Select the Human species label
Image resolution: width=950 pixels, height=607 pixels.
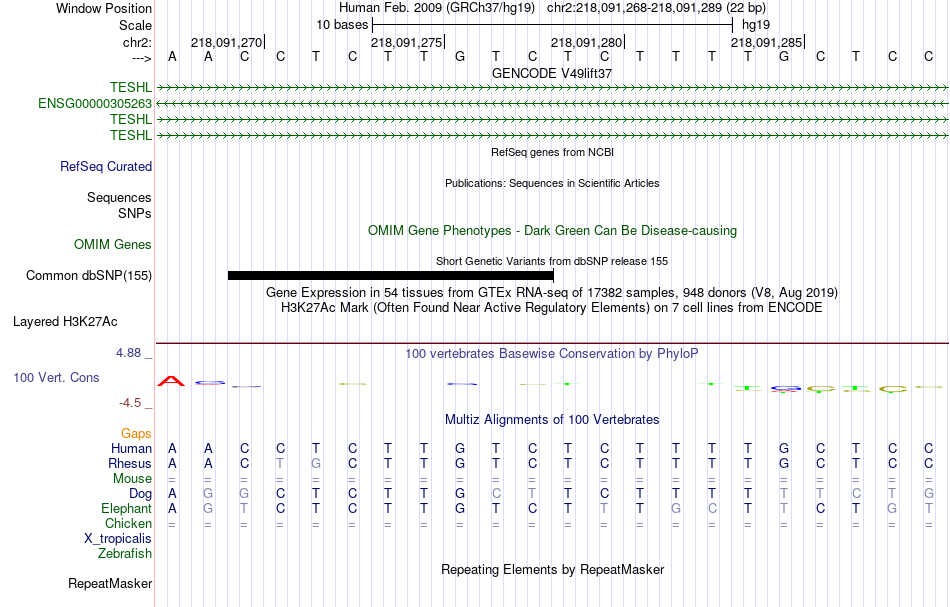131,448
